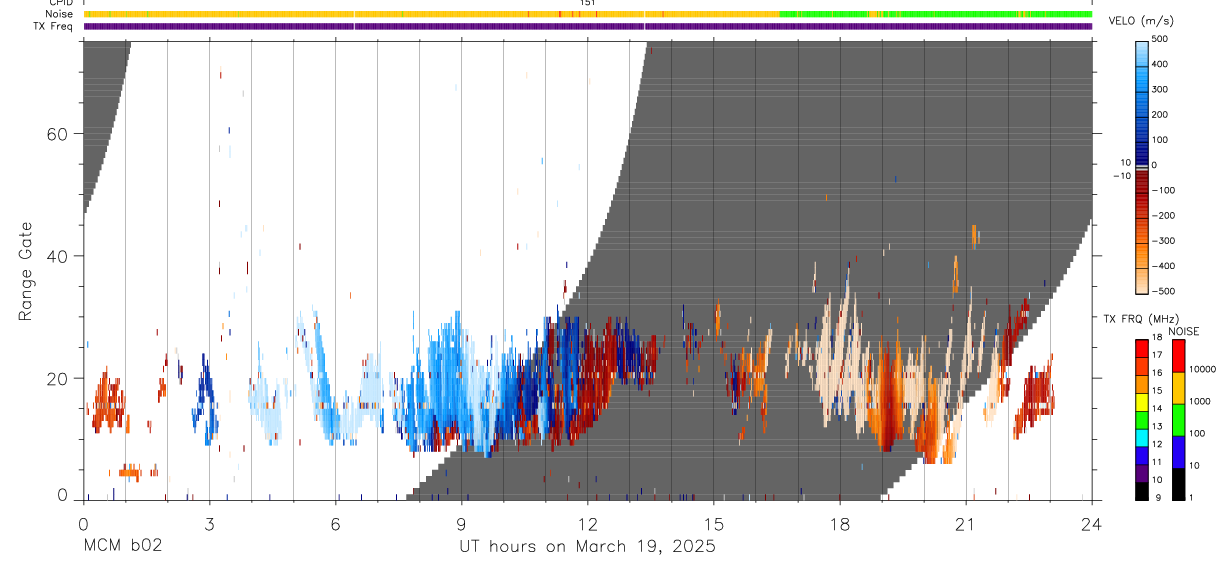Click the TX FRQ (MHz) legend title
The image size is (1228, 567).
[x=1139, y=319]
